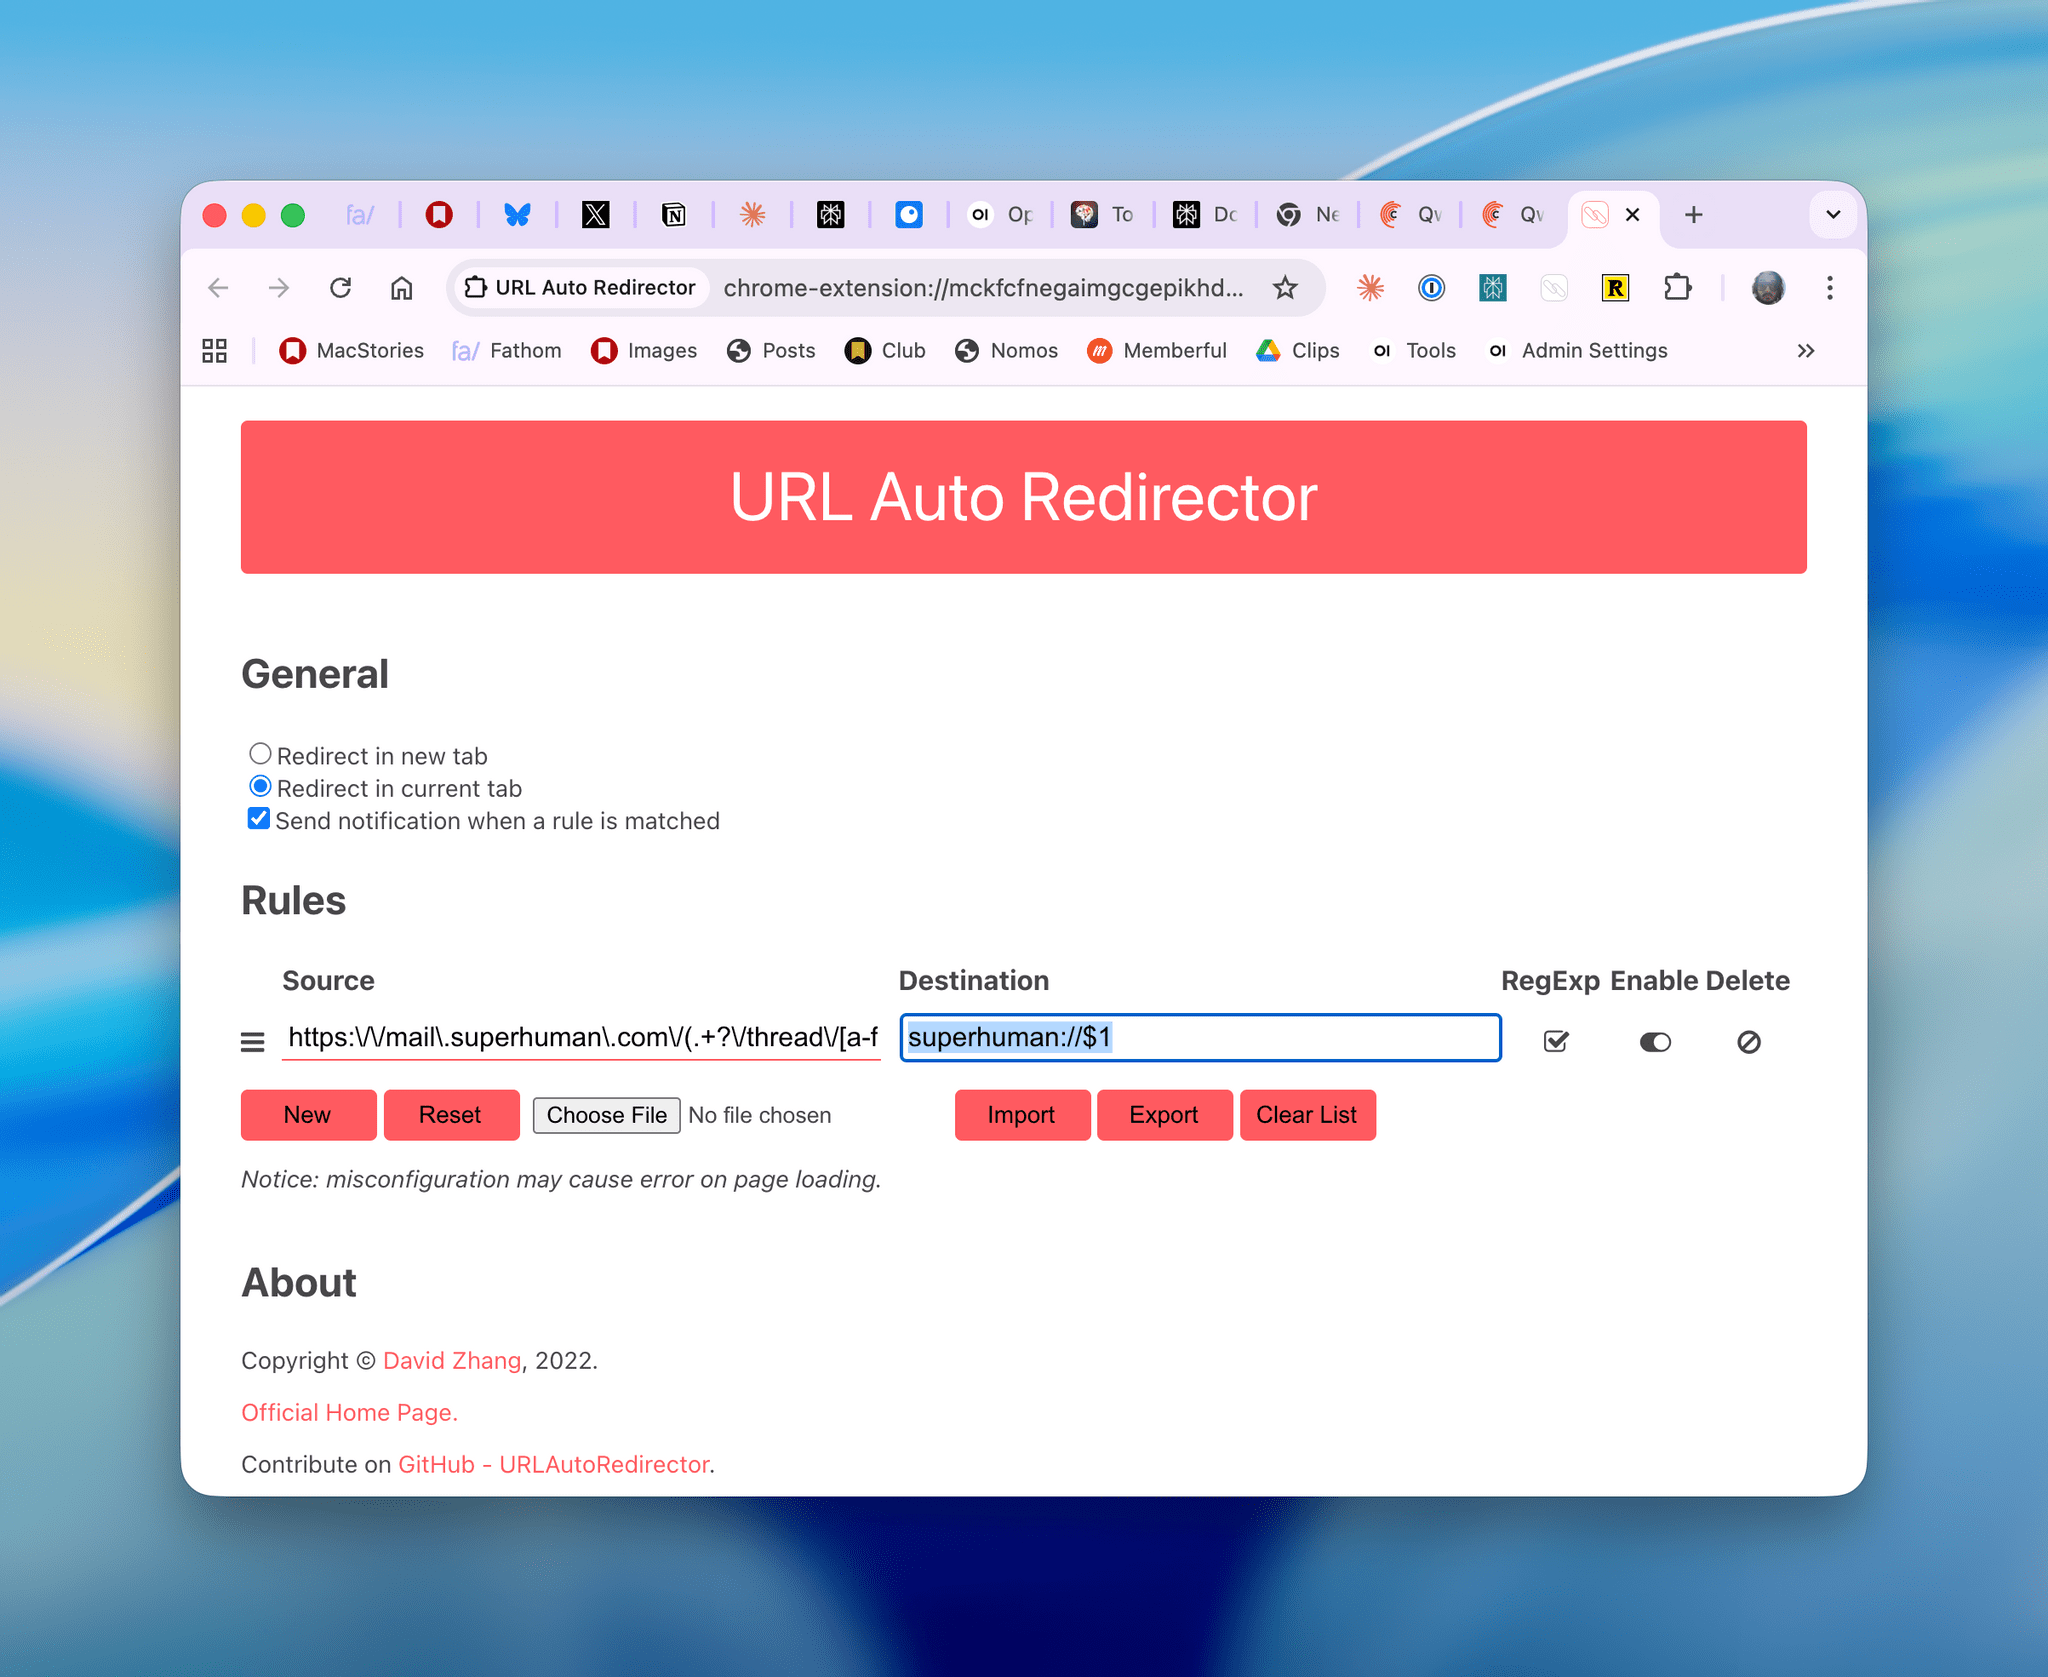Viewport: 2048px width, 1677px height.
Task: Click the delete rule icon
Action: pyautogui.click(x=1748, y=1042)
